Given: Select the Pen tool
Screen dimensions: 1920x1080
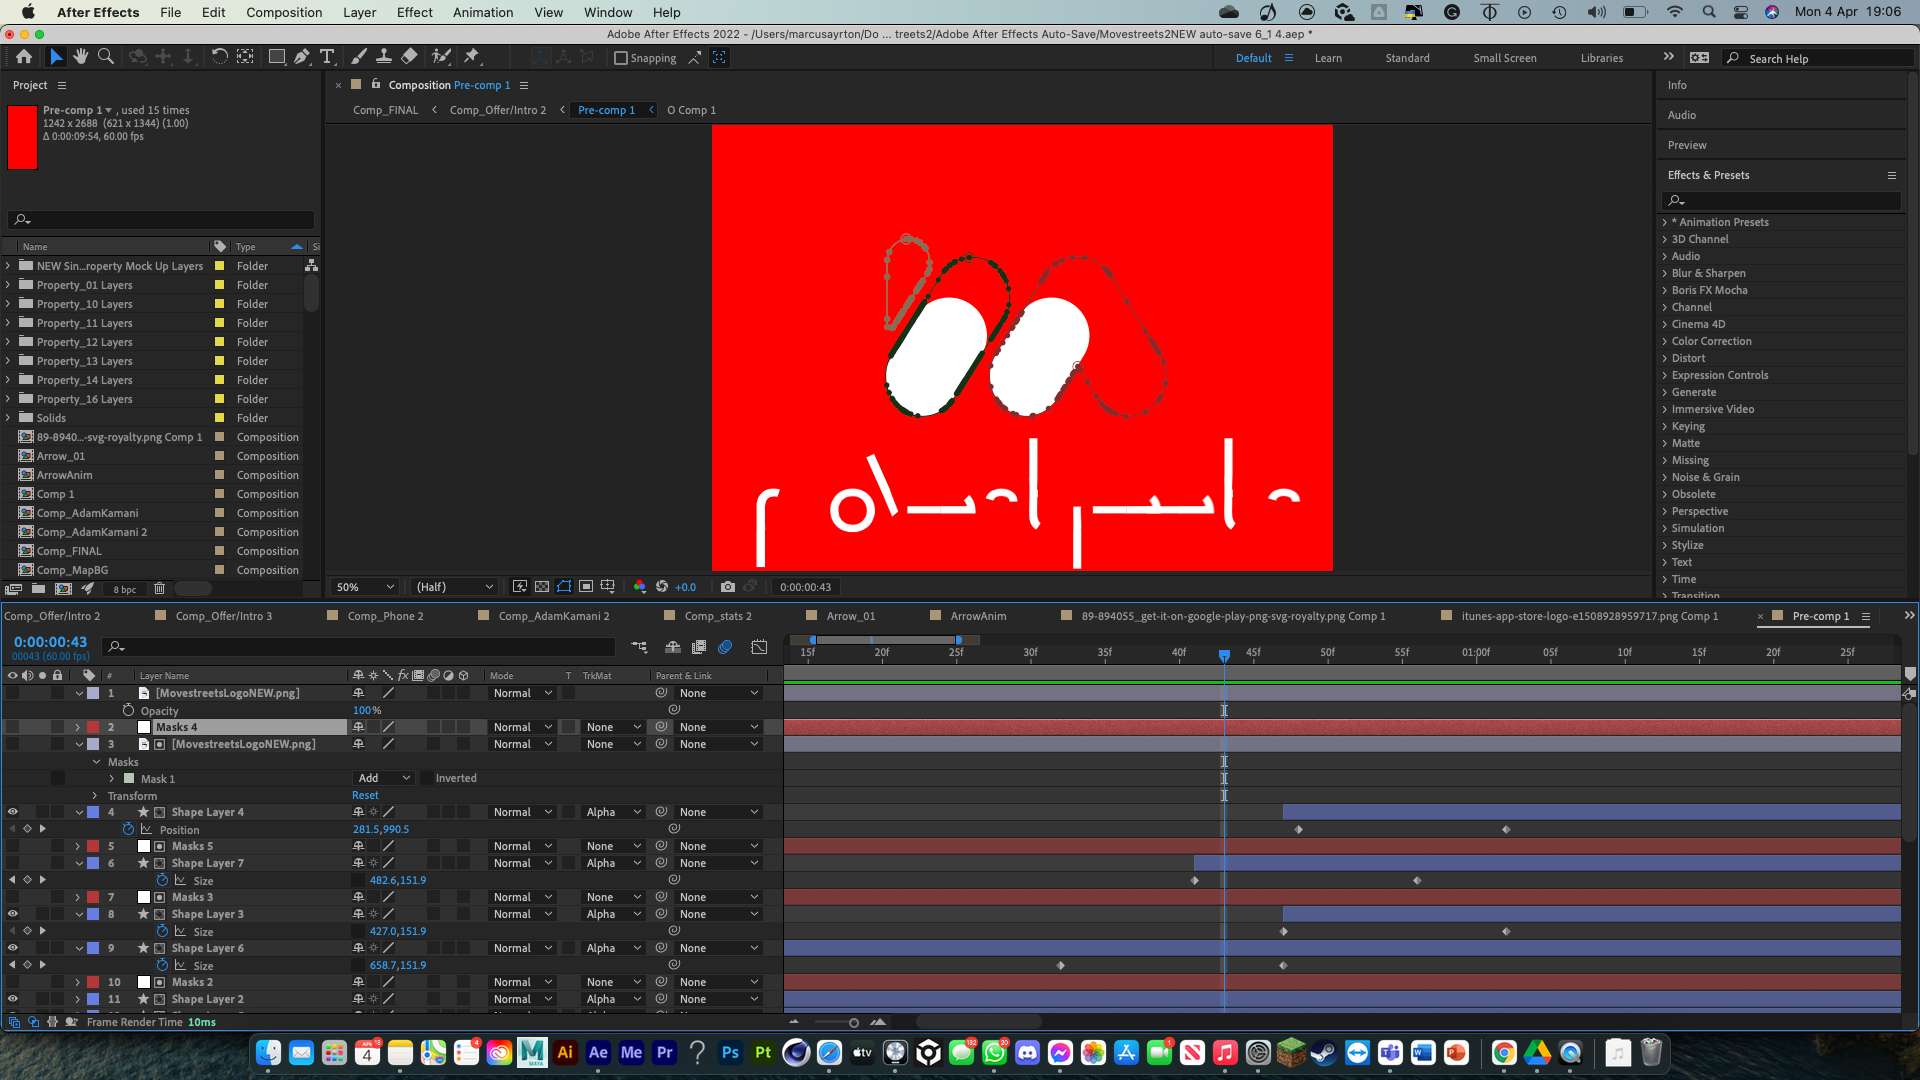Looking at the screenshot, I should [x=302, y=57].
